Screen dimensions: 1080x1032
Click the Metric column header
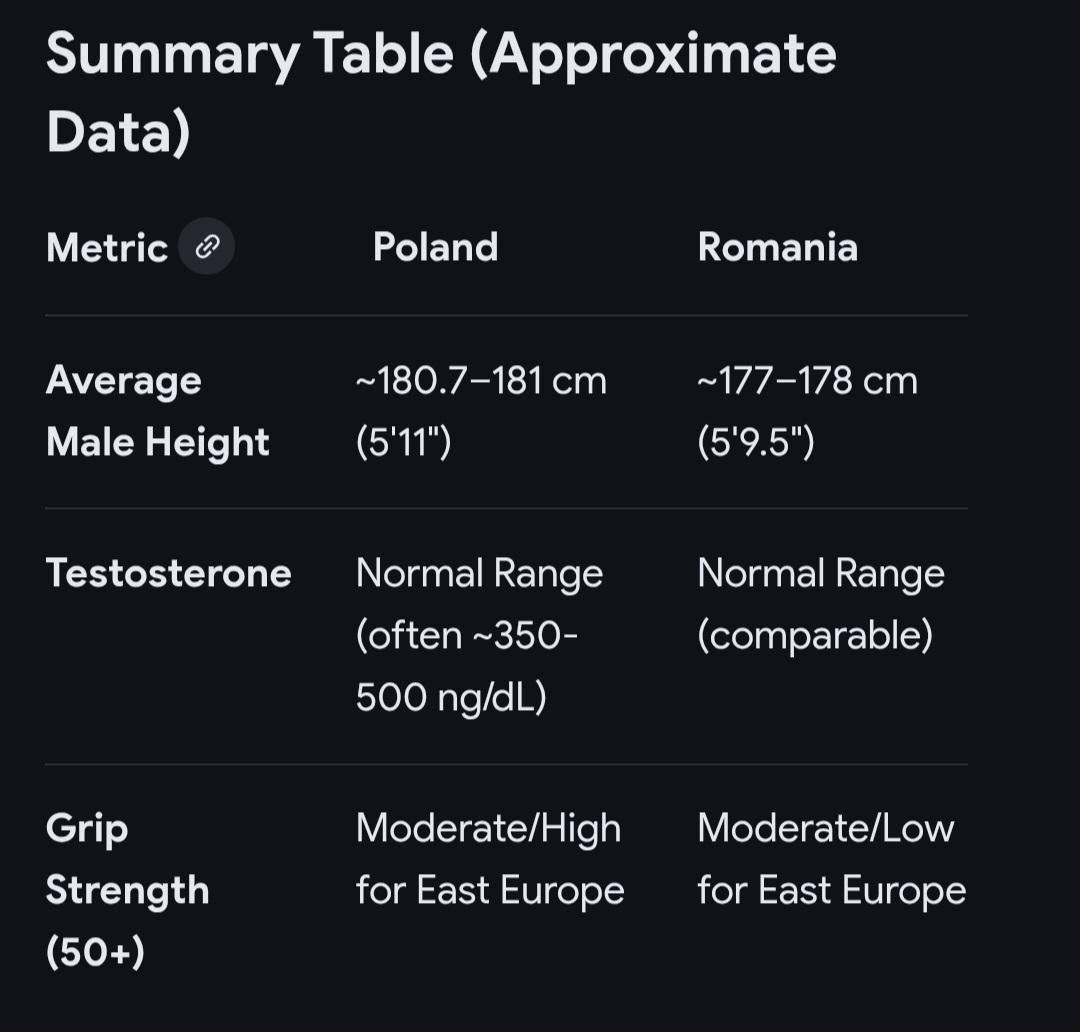[107, 248]
